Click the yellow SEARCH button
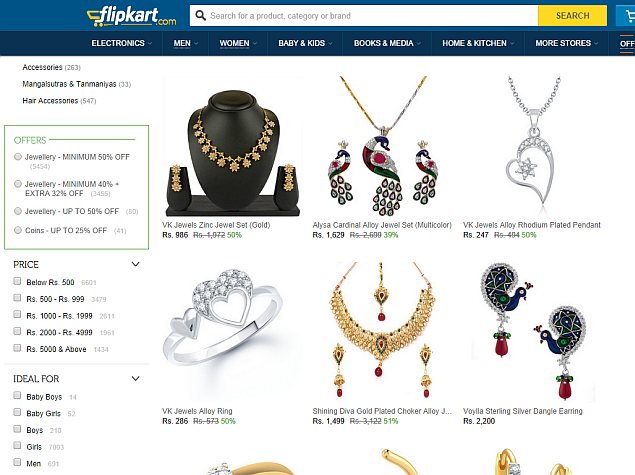 (572, 16)
